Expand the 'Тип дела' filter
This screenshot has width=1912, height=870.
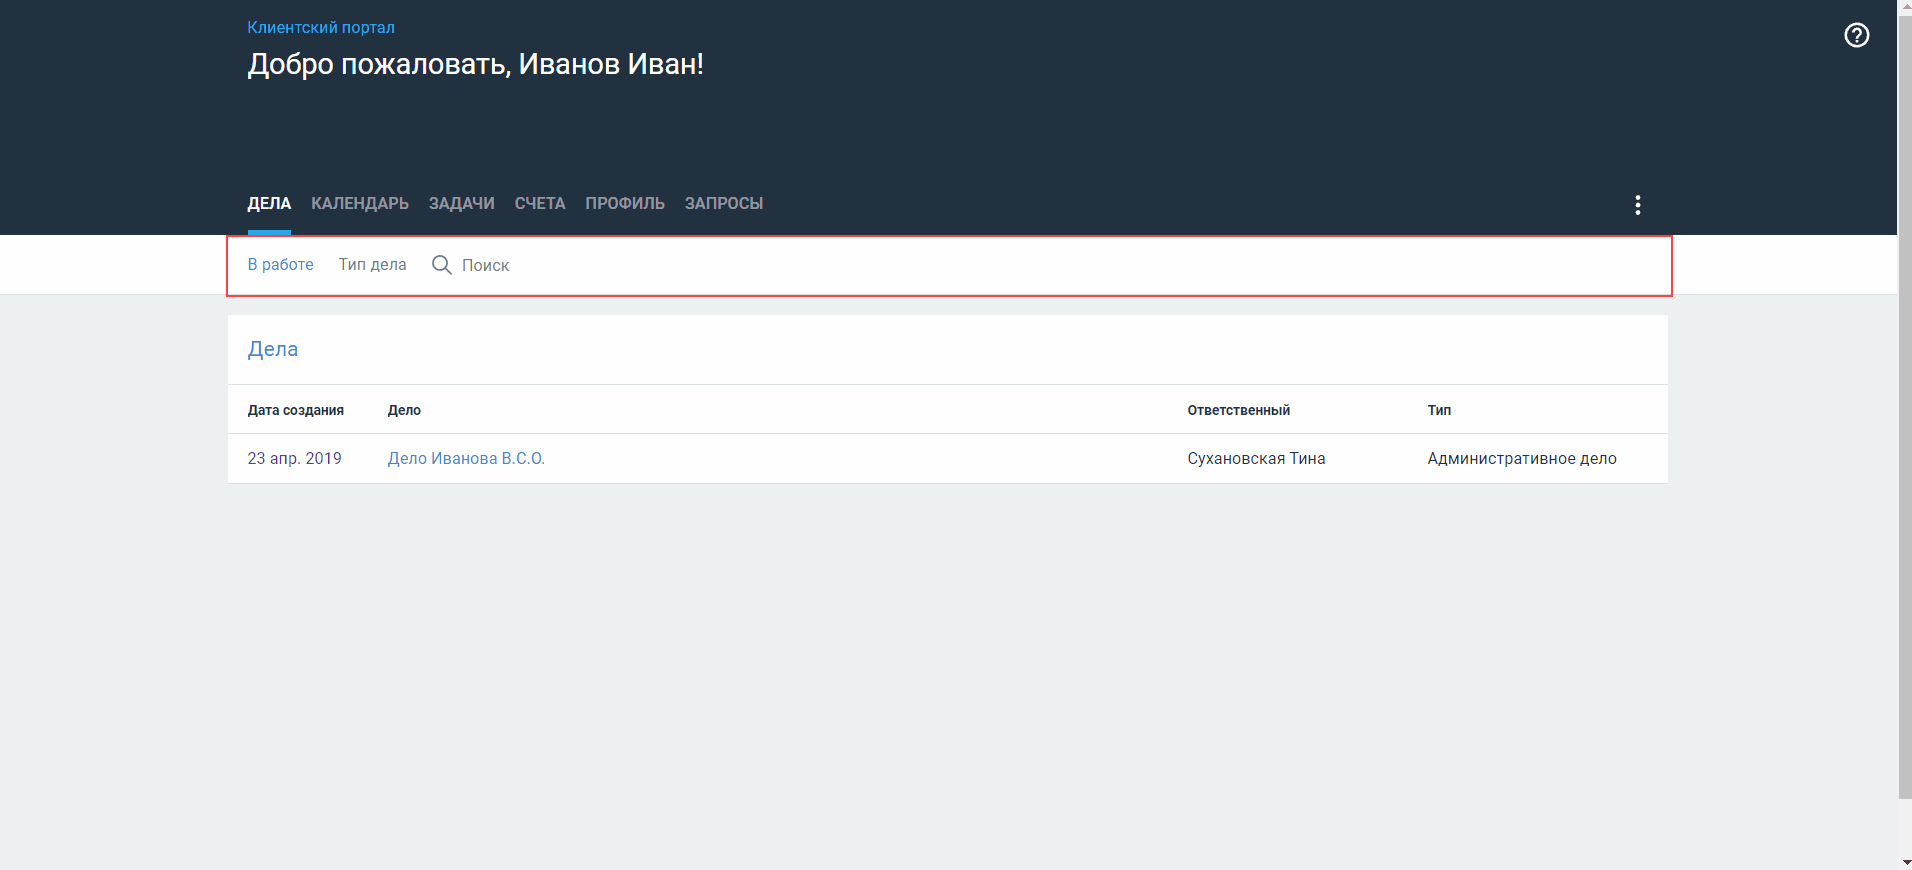point(372,265)
